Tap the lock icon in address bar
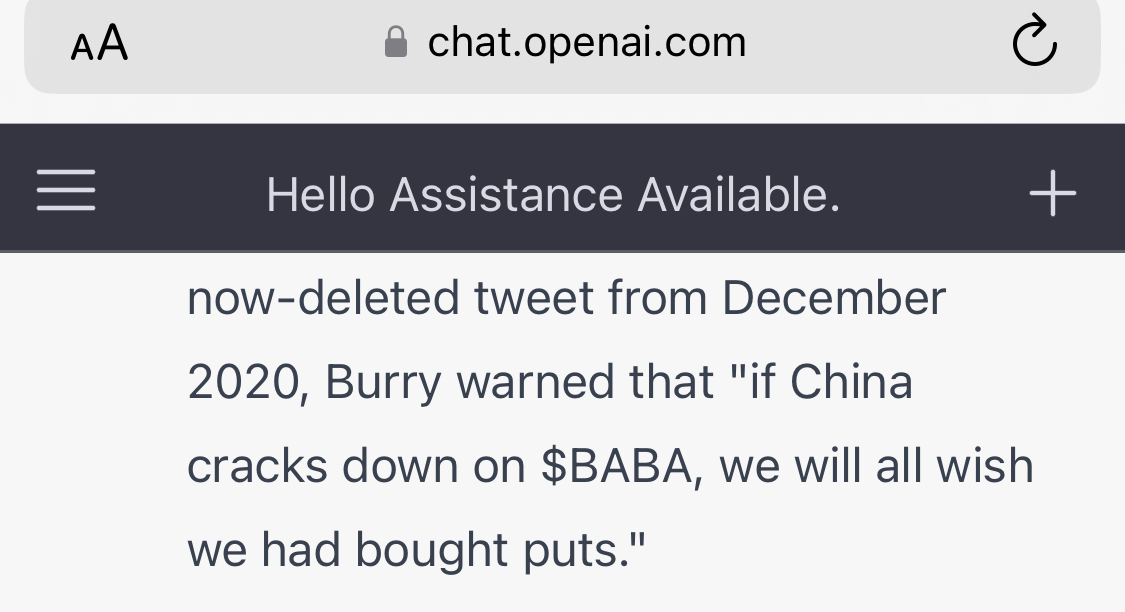Screen dimensions: 1125x612 click(x=396, y=43)
